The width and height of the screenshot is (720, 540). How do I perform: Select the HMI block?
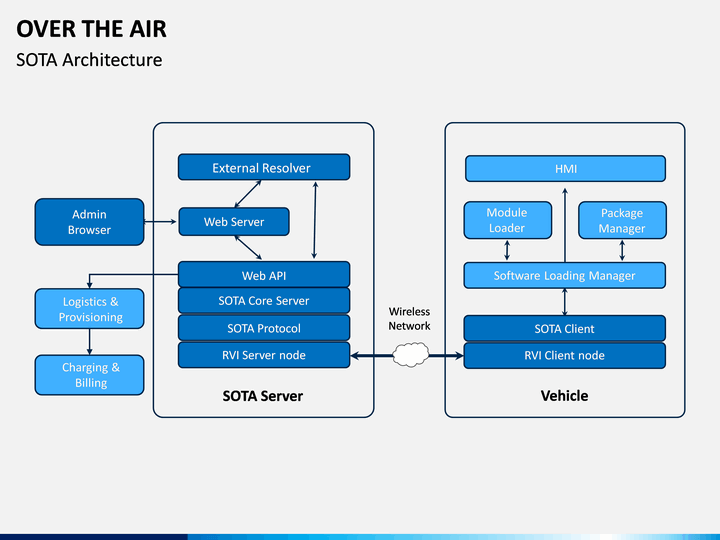[x=566, y=169]
